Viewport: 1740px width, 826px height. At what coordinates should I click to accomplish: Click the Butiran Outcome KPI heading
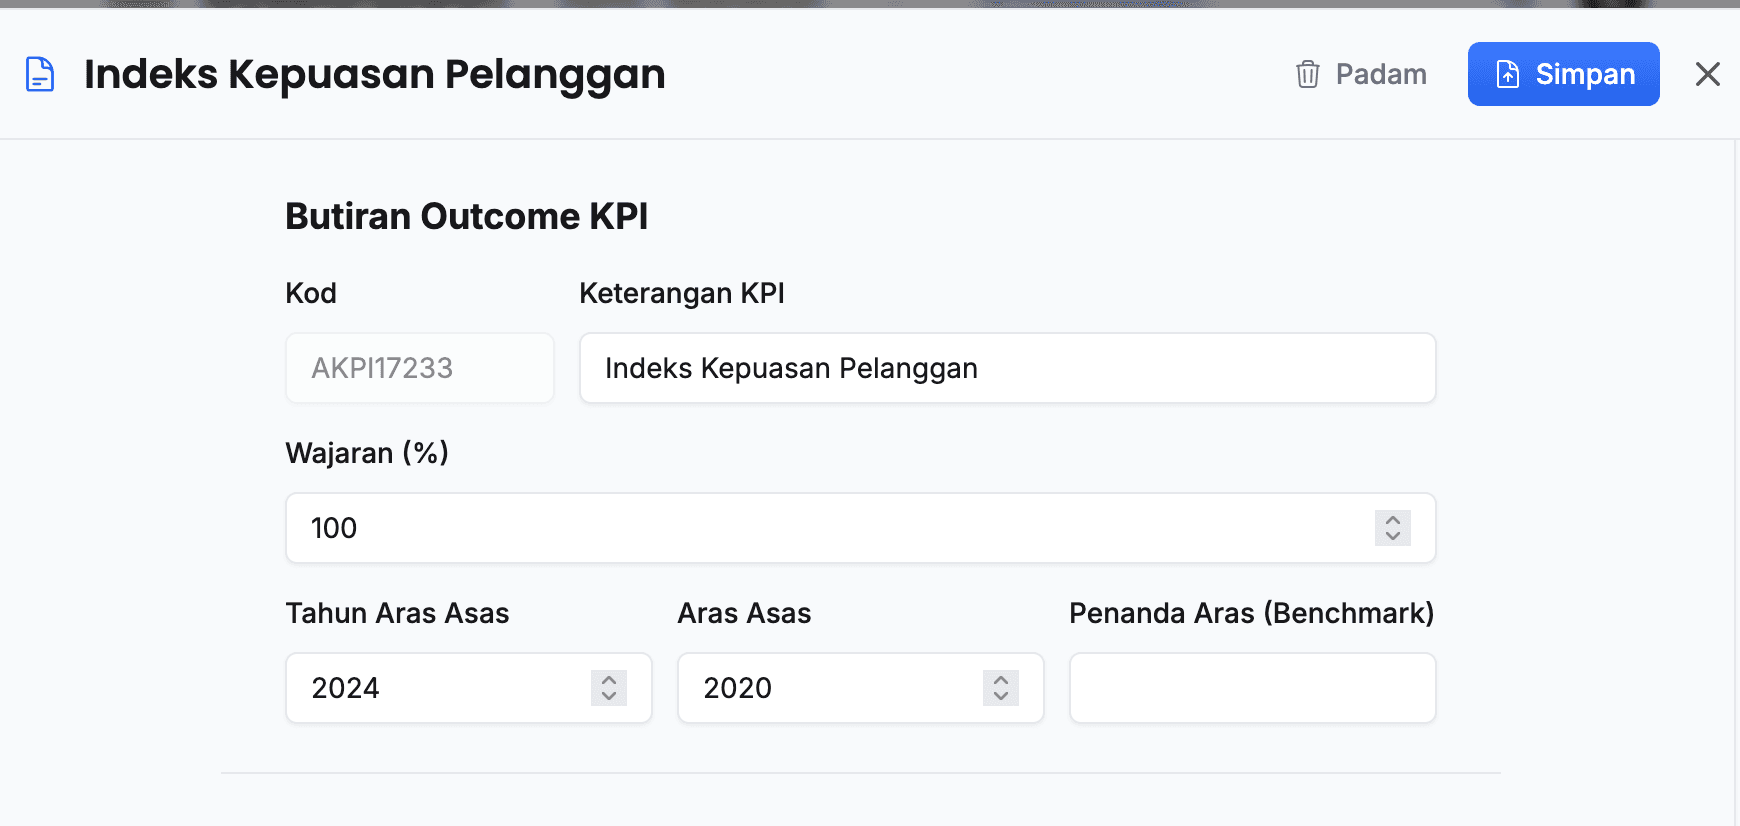click(466, 216)
